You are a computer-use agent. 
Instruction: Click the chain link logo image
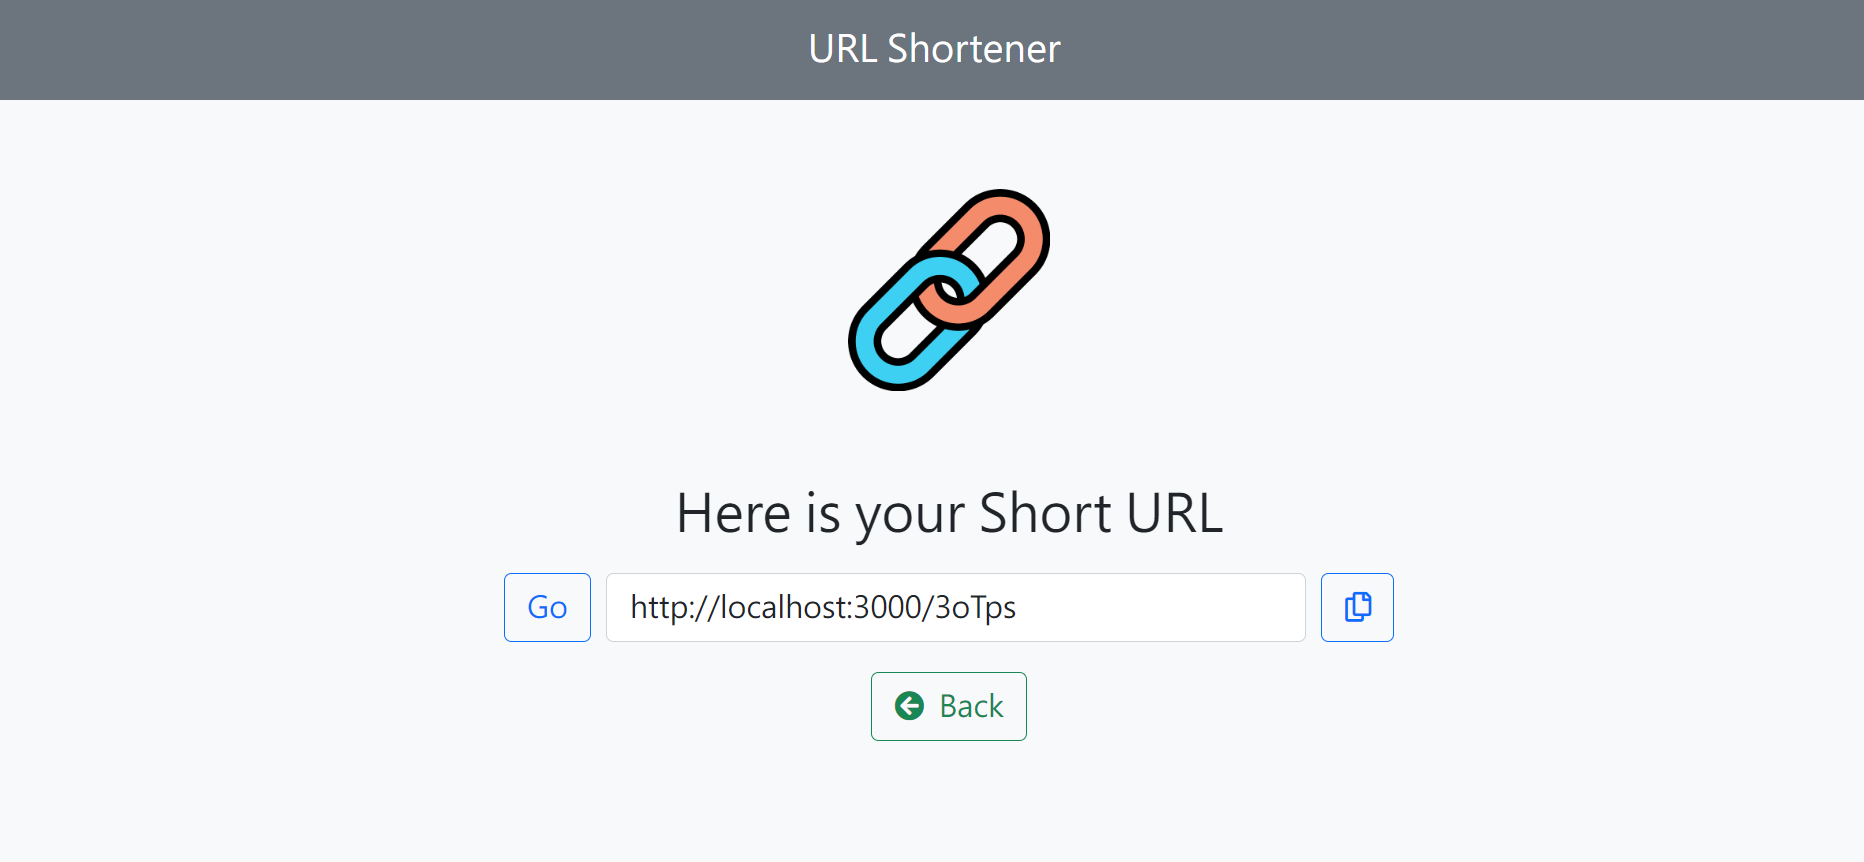click(949, 290)
